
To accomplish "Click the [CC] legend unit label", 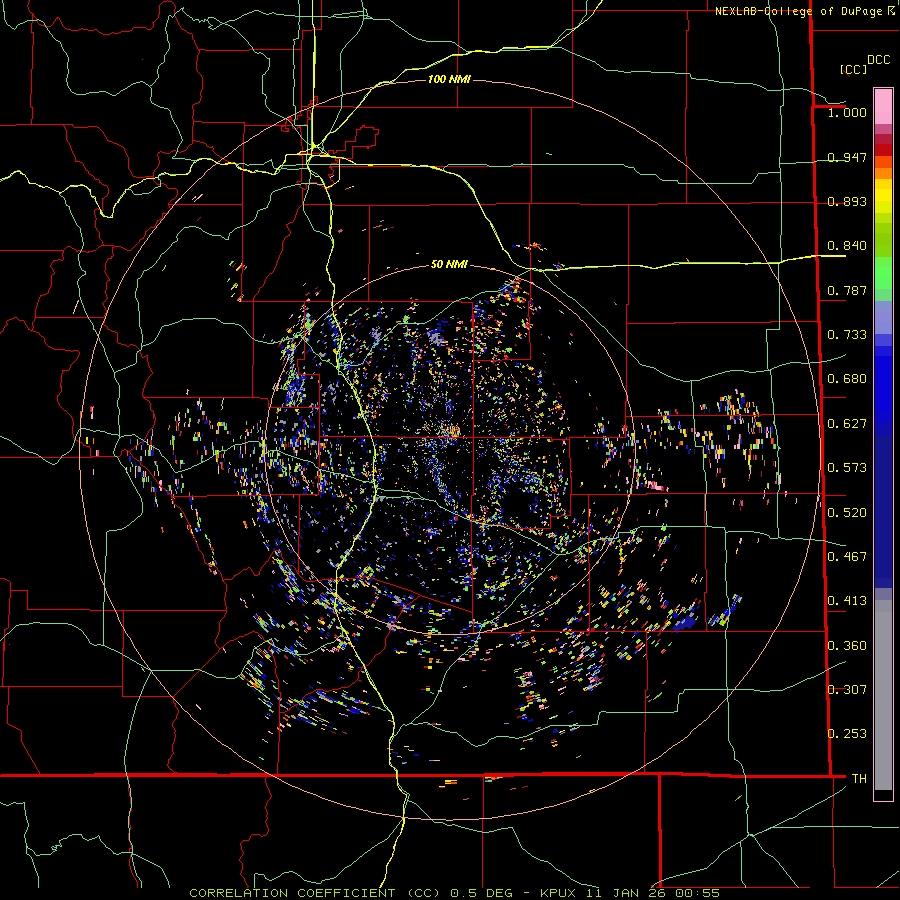I will click(x=853, y=69).
